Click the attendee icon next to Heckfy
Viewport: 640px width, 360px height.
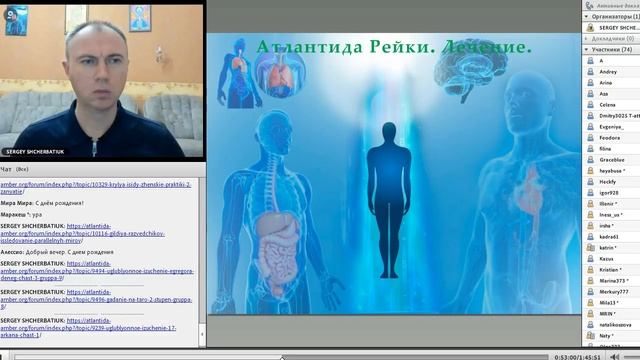click(590, 182)
